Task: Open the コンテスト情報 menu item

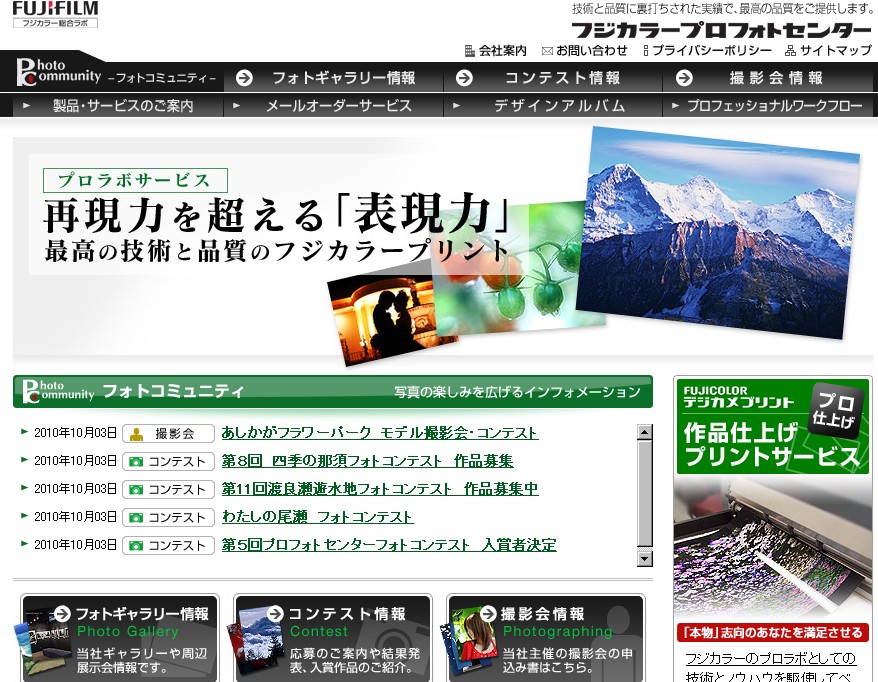Action: point(551,78)
